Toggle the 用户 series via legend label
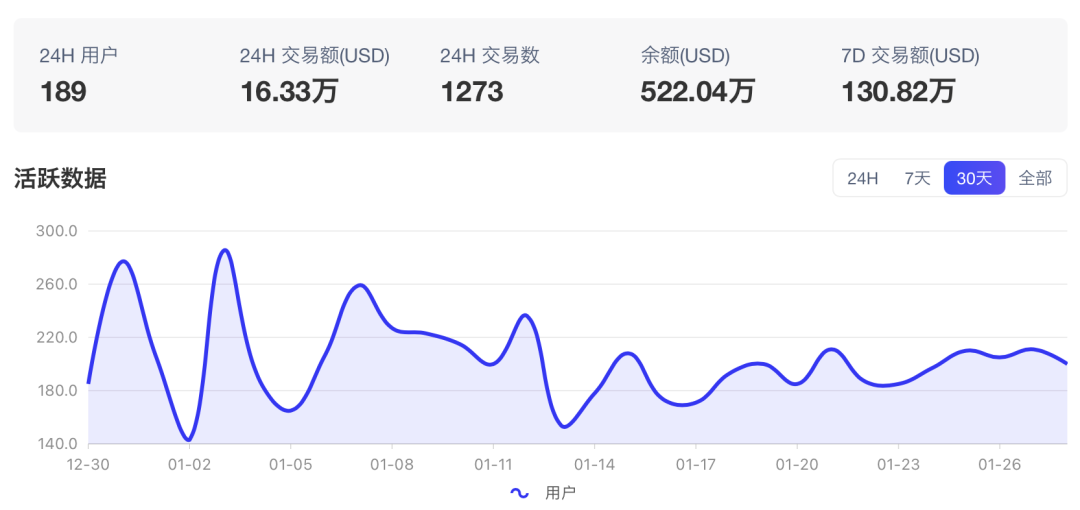 [560, 492]
